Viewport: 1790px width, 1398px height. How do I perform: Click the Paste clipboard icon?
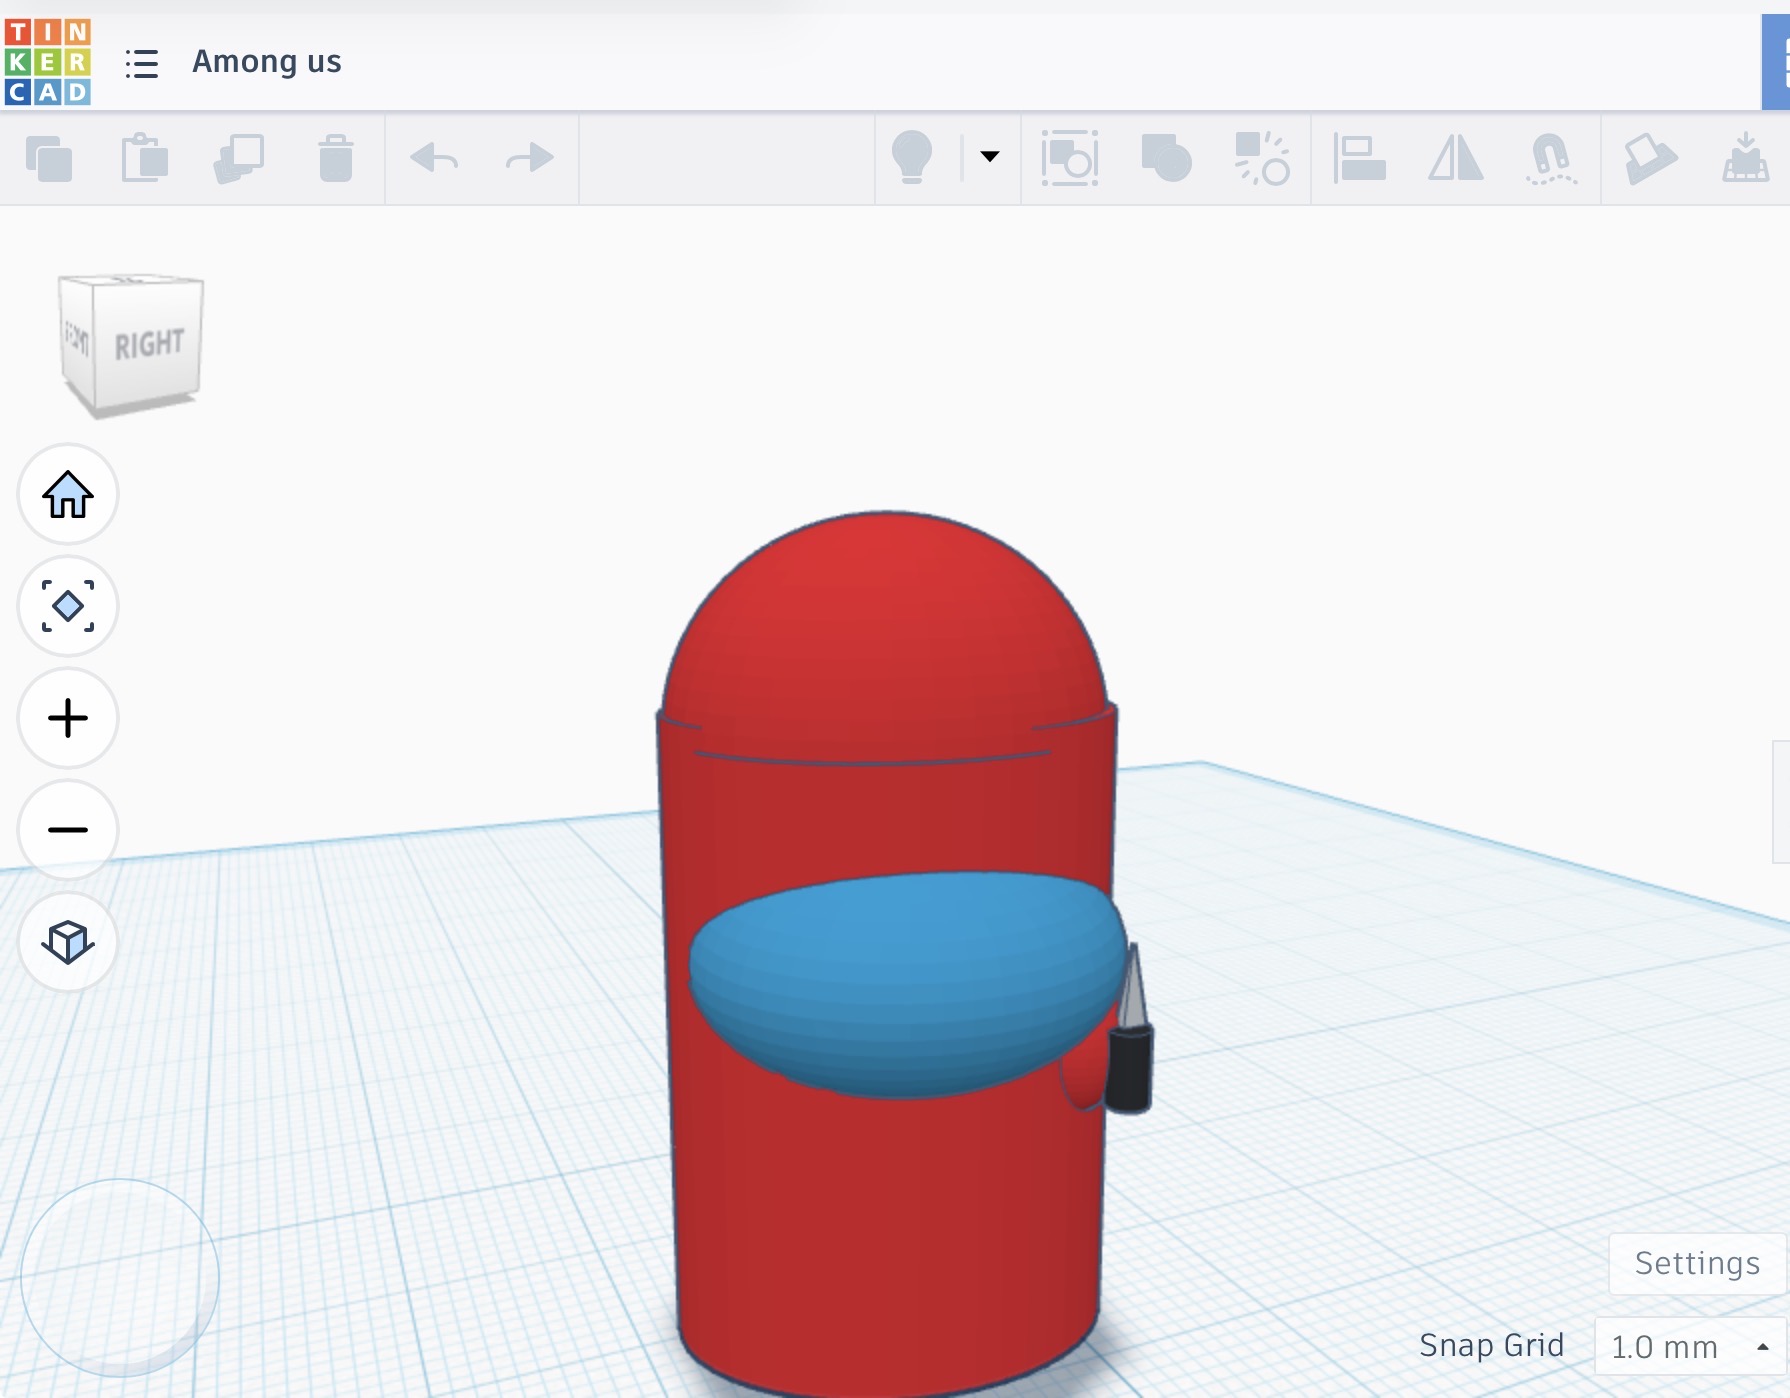(x=144, y=158)
